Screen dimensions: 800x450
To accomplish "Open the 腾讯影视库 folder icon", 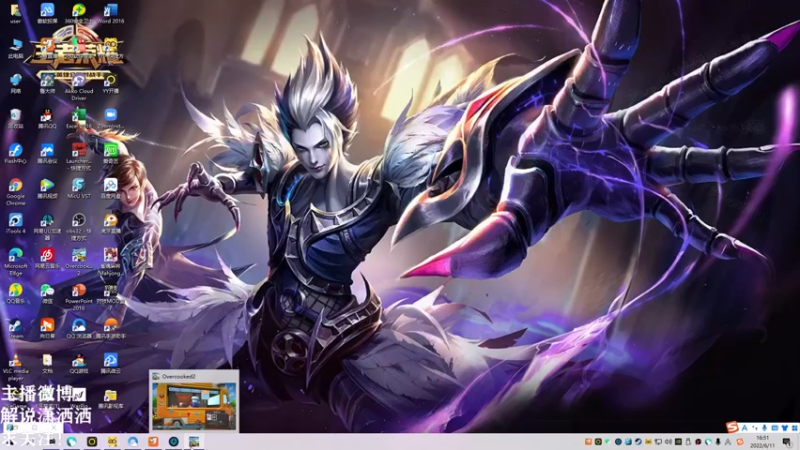I will click(x=110, y=398).
